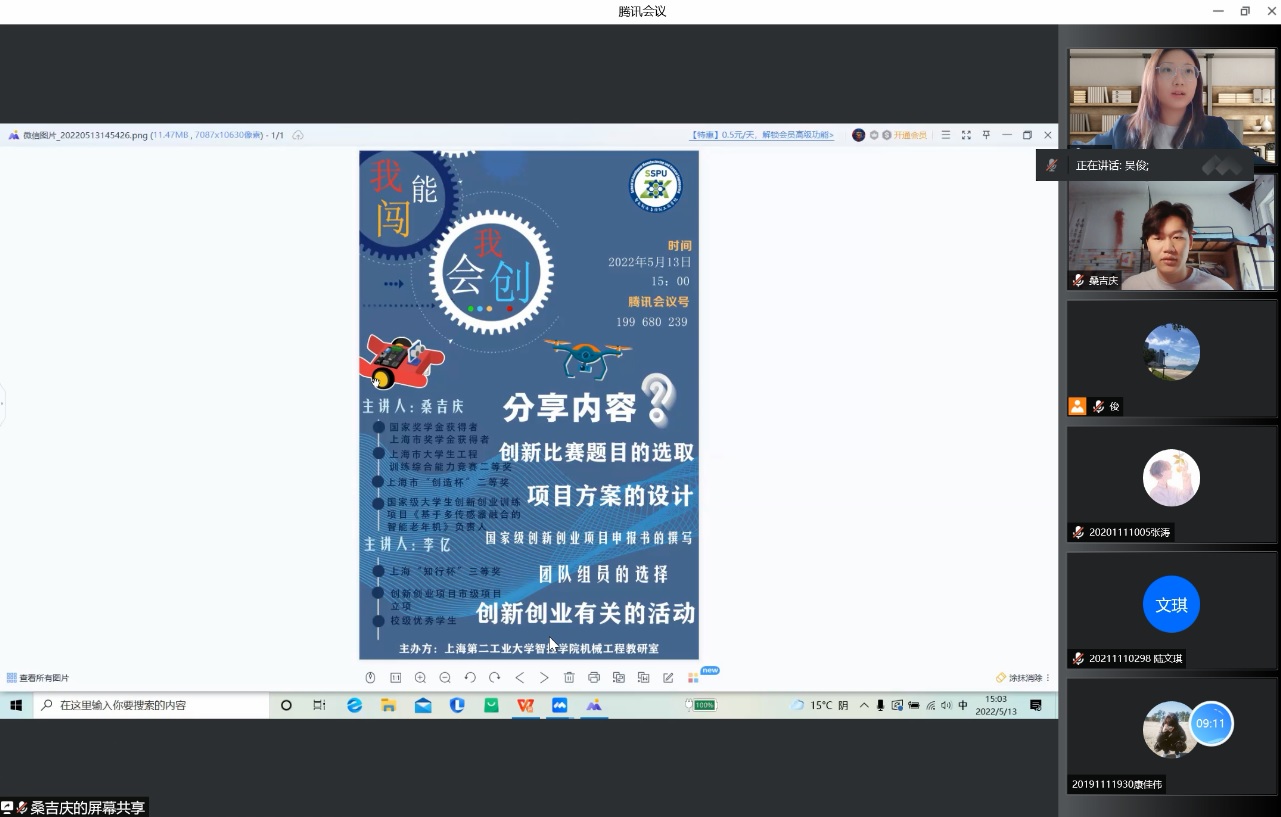1281x817 pixels.
Task: Expand hidden system tray icons
Action: tap(864, 705)
